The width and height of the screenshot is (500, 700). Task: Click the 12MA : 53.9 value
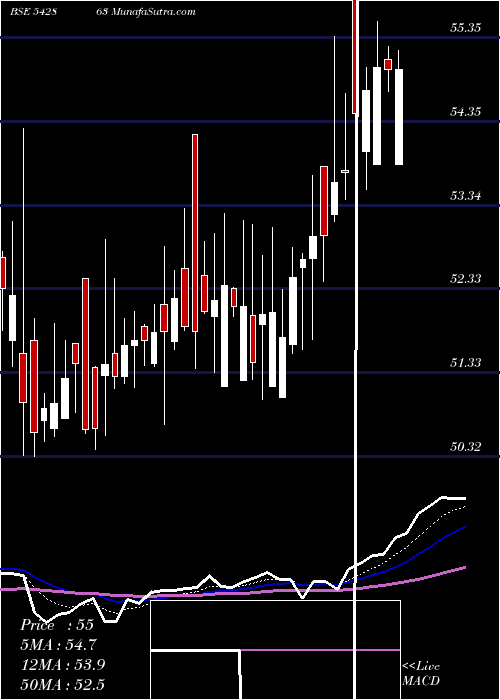(63, 665)
